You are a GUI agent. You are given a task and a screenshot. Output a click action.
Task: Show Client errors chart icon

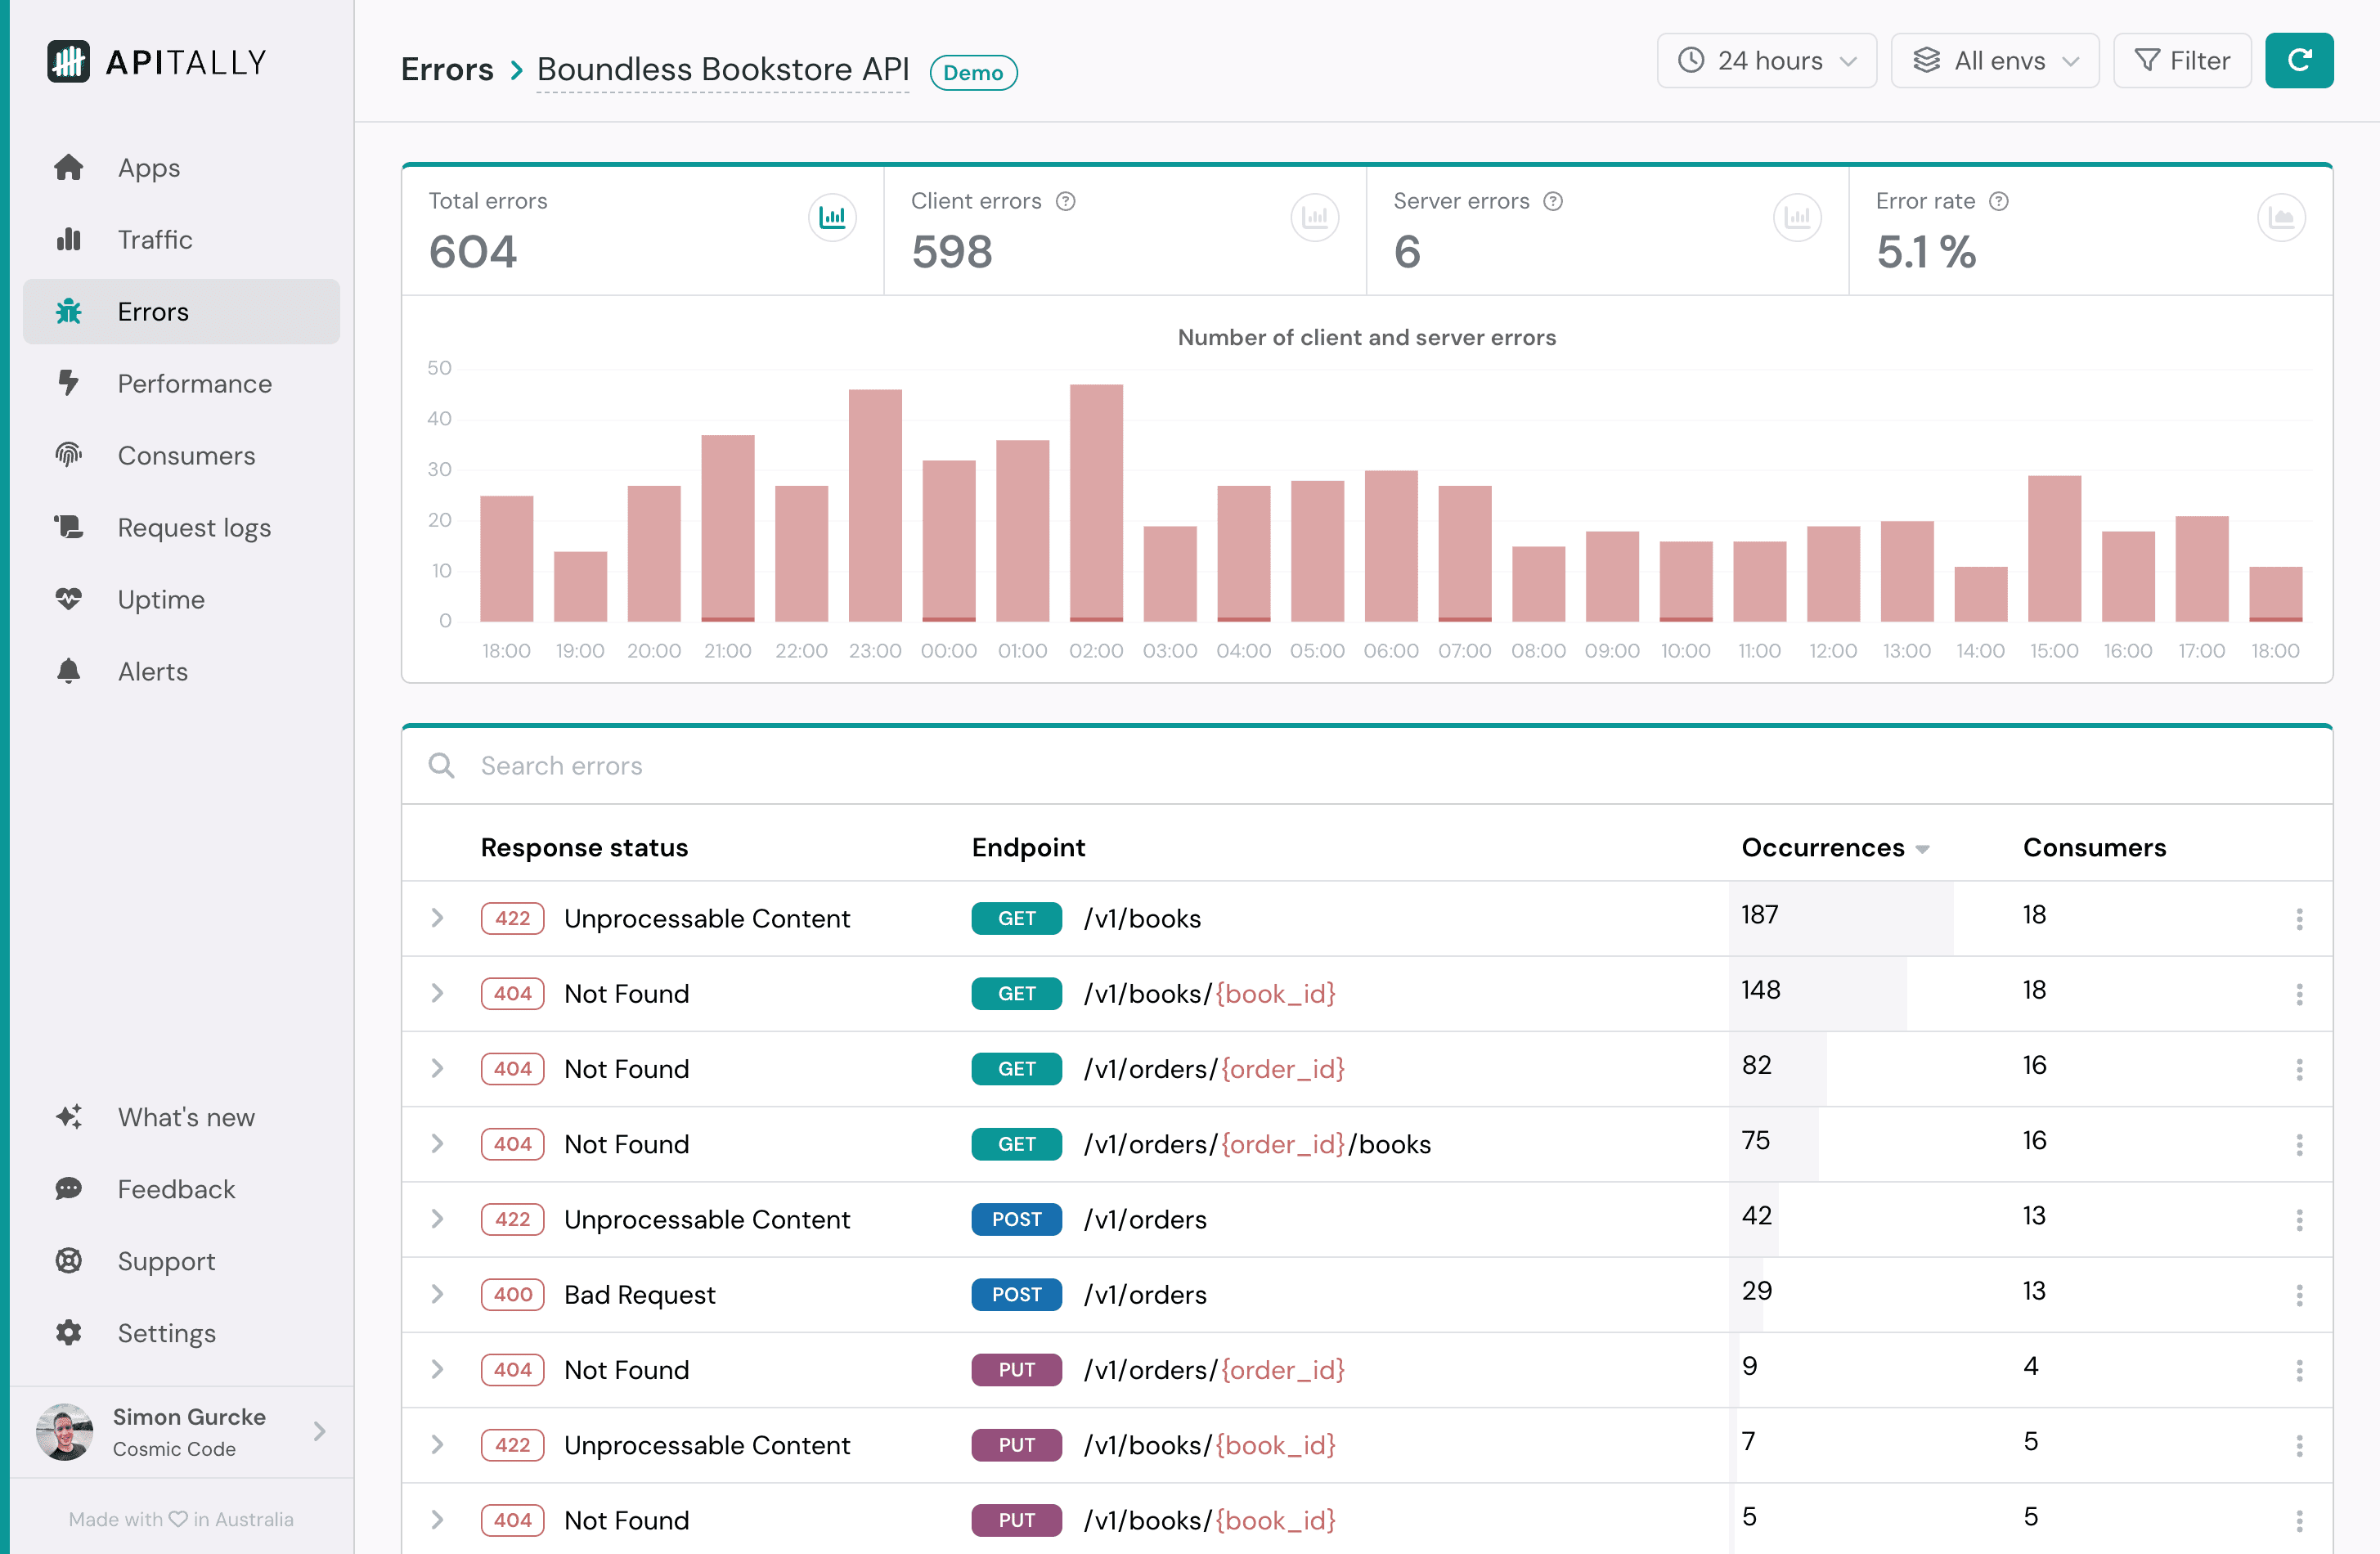pos(1315,217)
